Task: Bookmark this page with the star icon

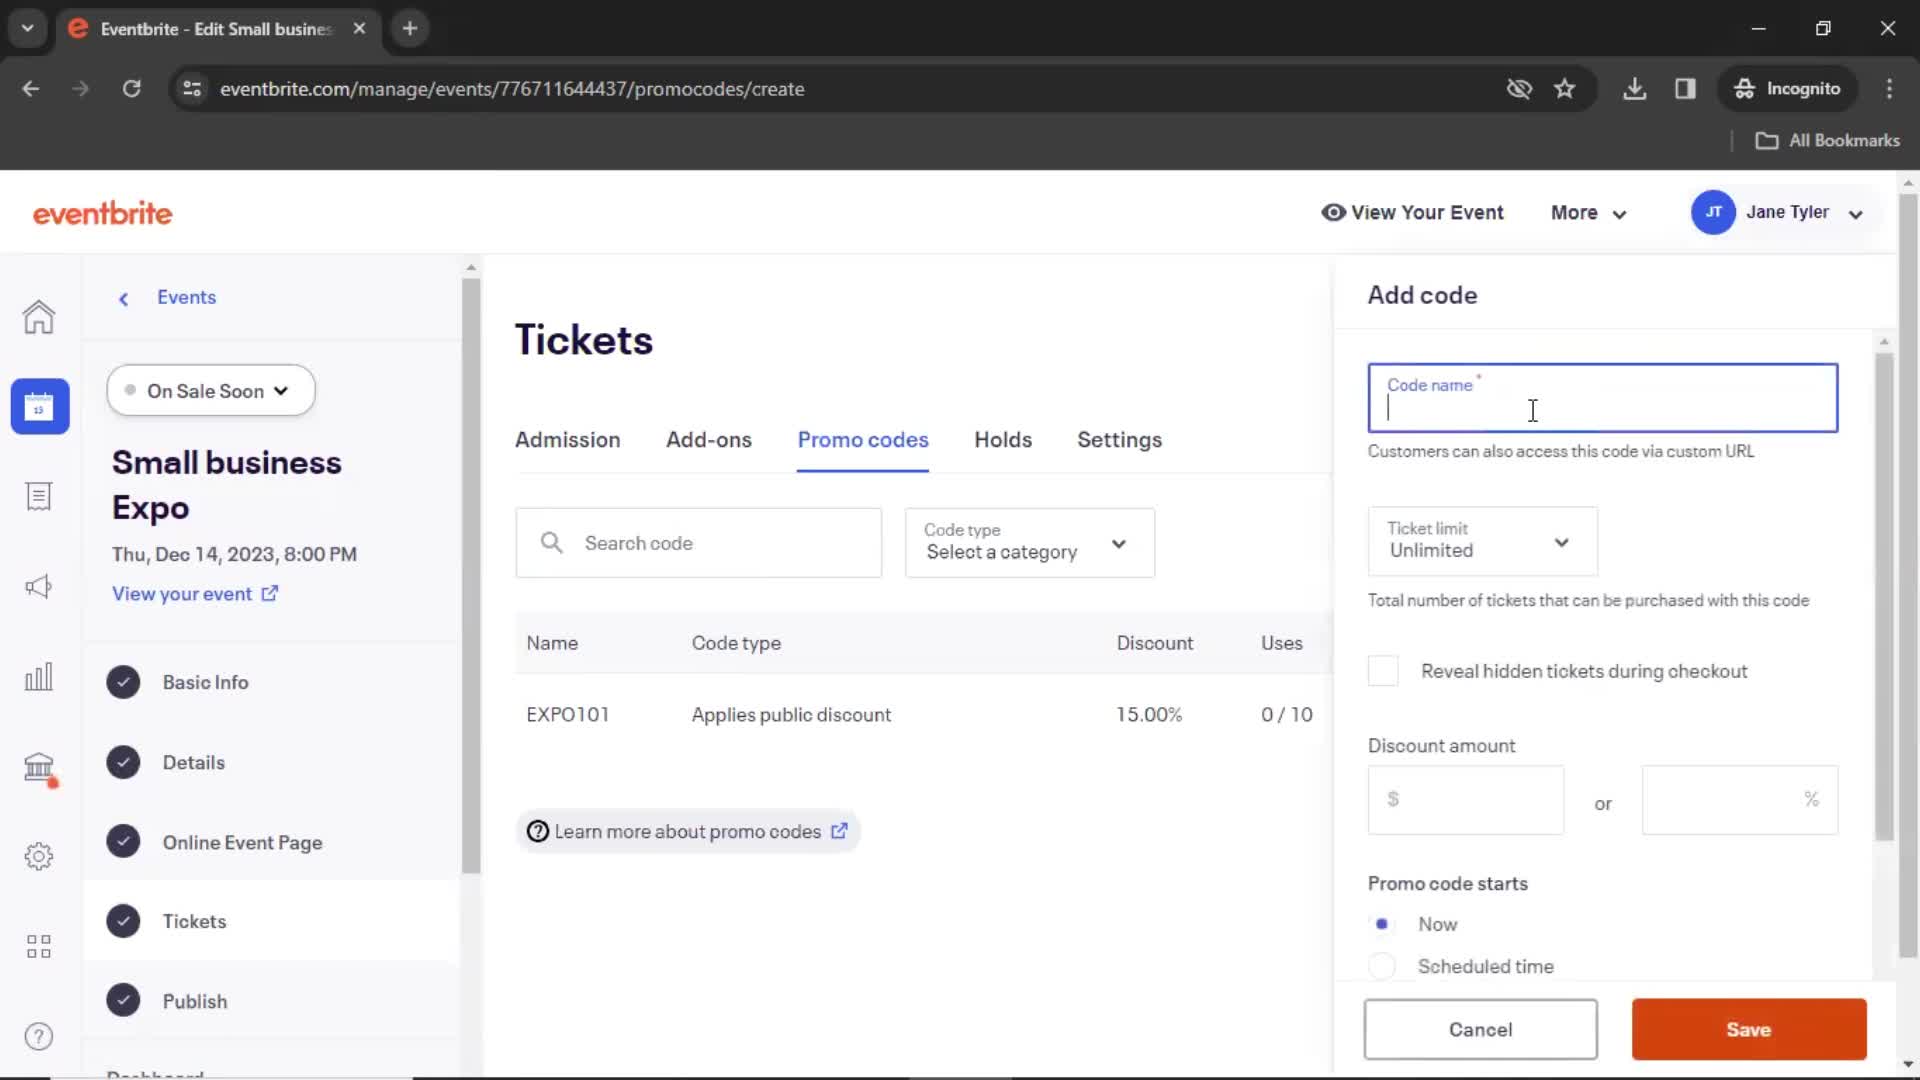Action: coord(1565,89)
